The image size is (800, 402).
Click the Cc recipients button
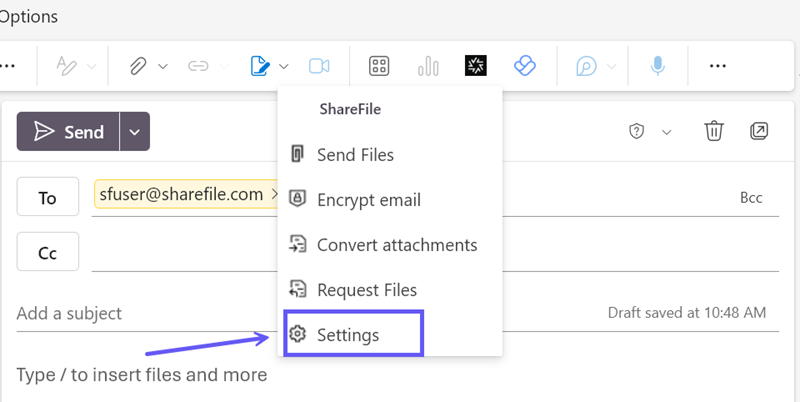pos(47,252)
